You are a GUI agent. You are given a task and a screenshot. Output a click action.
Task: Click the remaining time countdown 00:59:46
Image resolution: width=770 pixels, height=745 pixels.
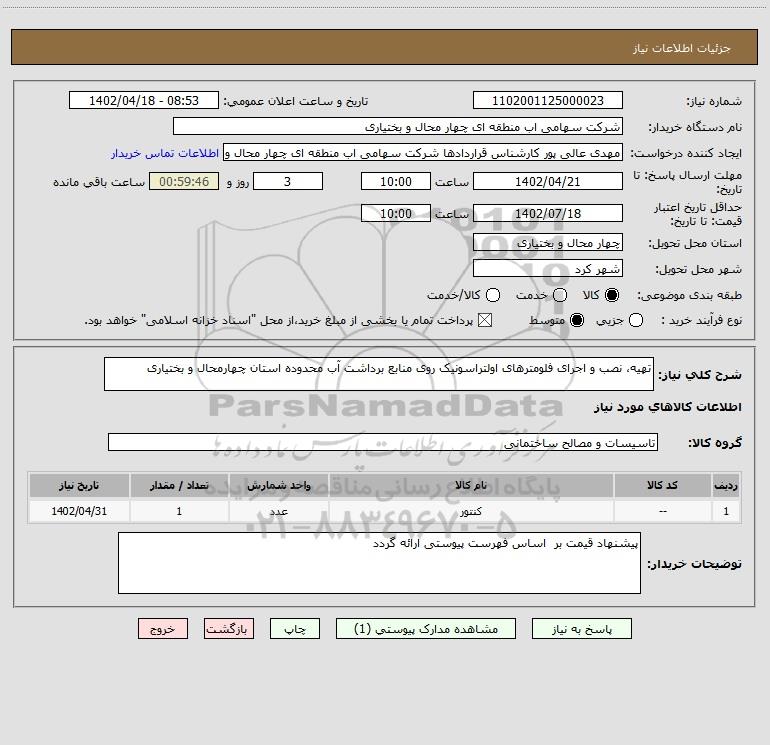pyautogui.click(x=184, y=181)
